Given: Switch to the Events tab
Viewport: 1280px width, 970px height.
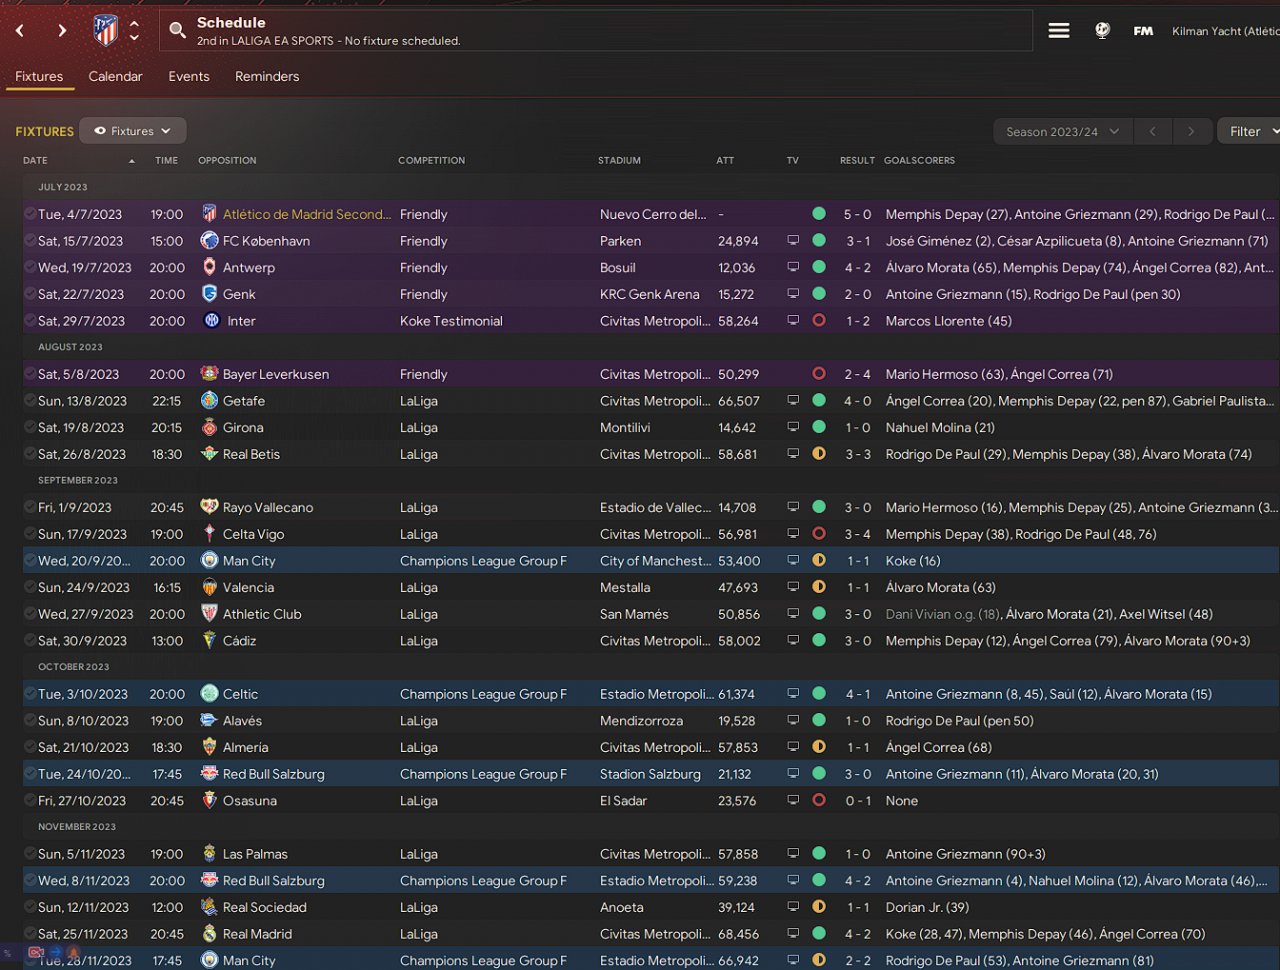Looking at the screenshot, I should click(x=189, y=77).
